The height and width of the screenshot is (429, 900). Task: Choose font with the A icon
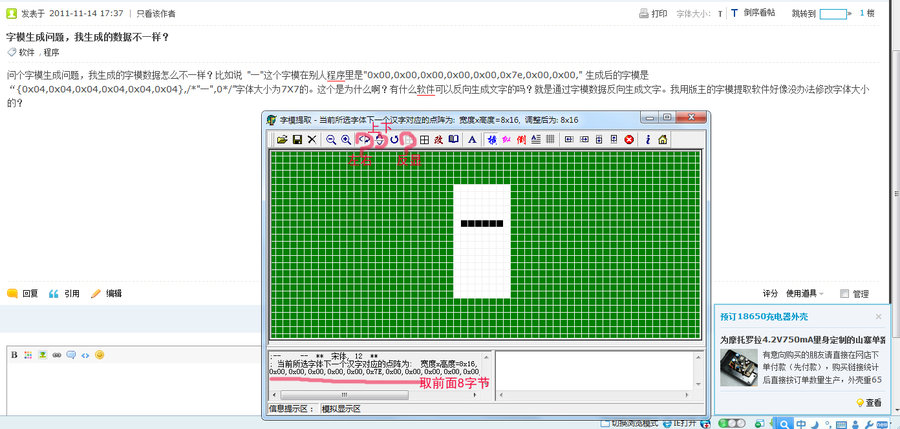click(x=472, y=140)
